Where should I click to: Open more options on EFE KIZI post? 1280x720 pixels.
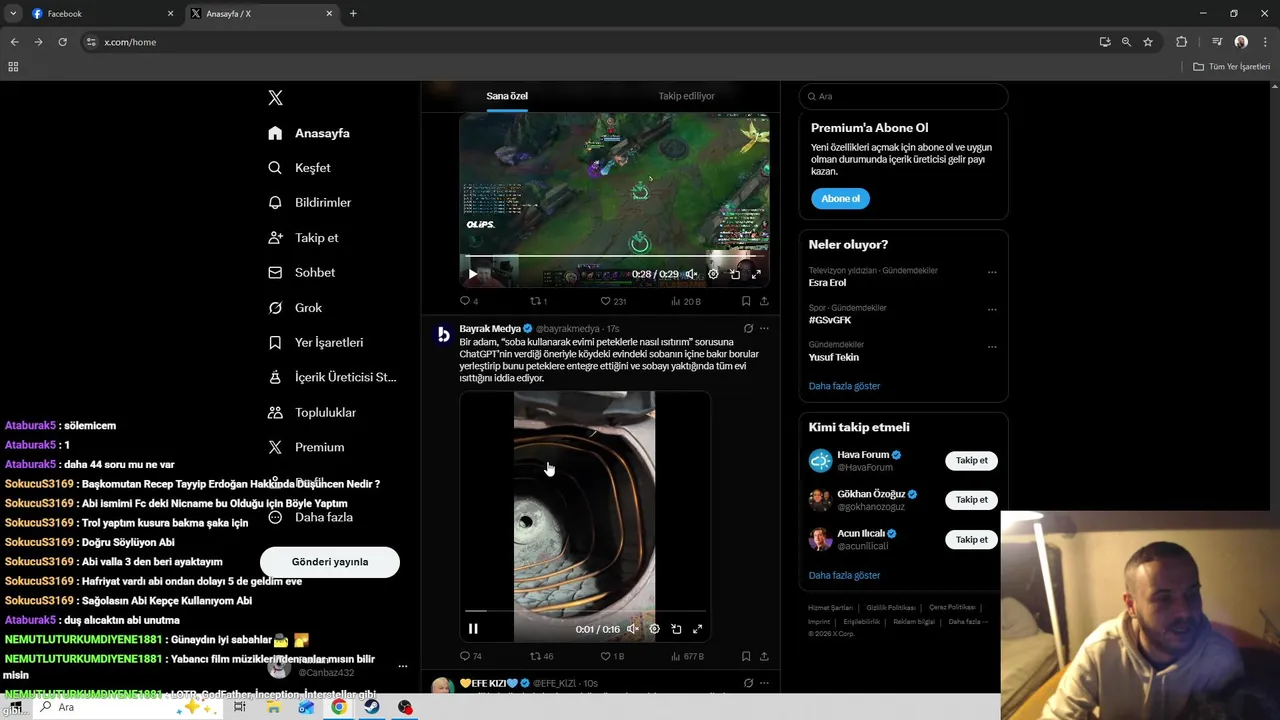click(764, 683)
